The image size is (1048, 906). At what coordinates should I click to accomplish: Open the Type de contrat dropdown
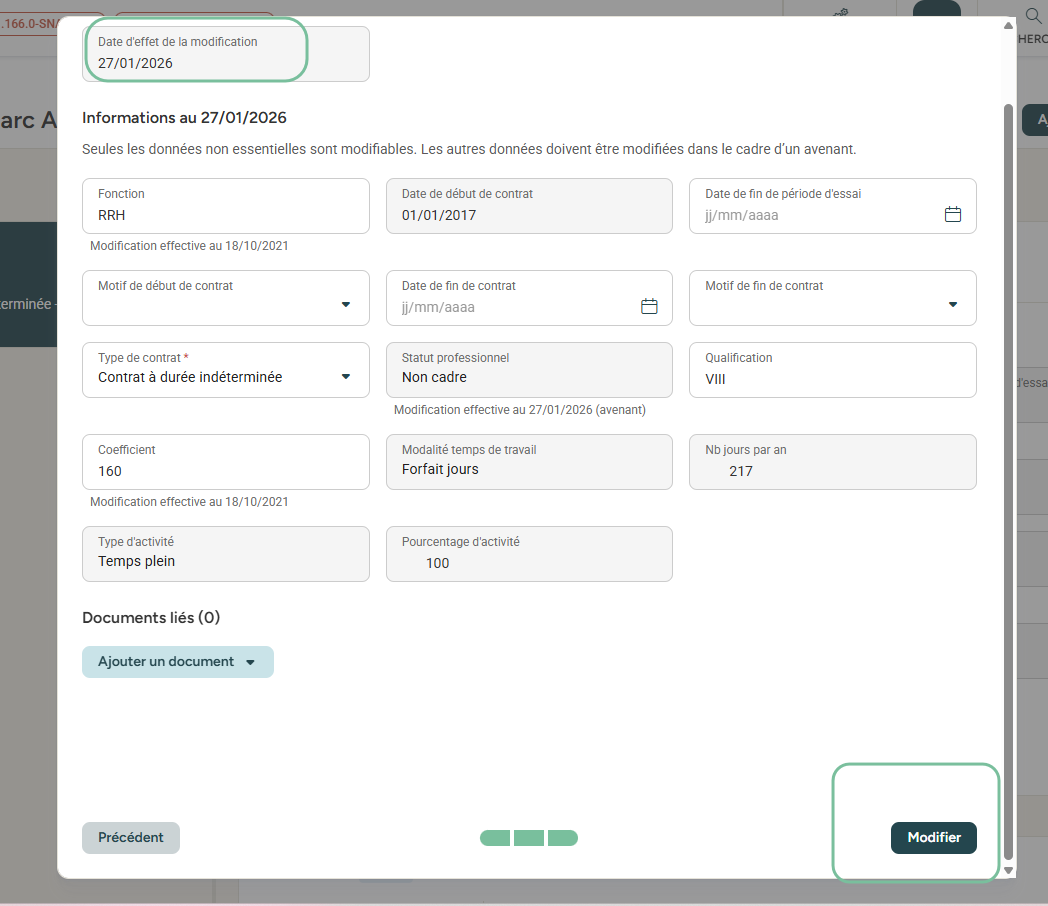[346, 377]
